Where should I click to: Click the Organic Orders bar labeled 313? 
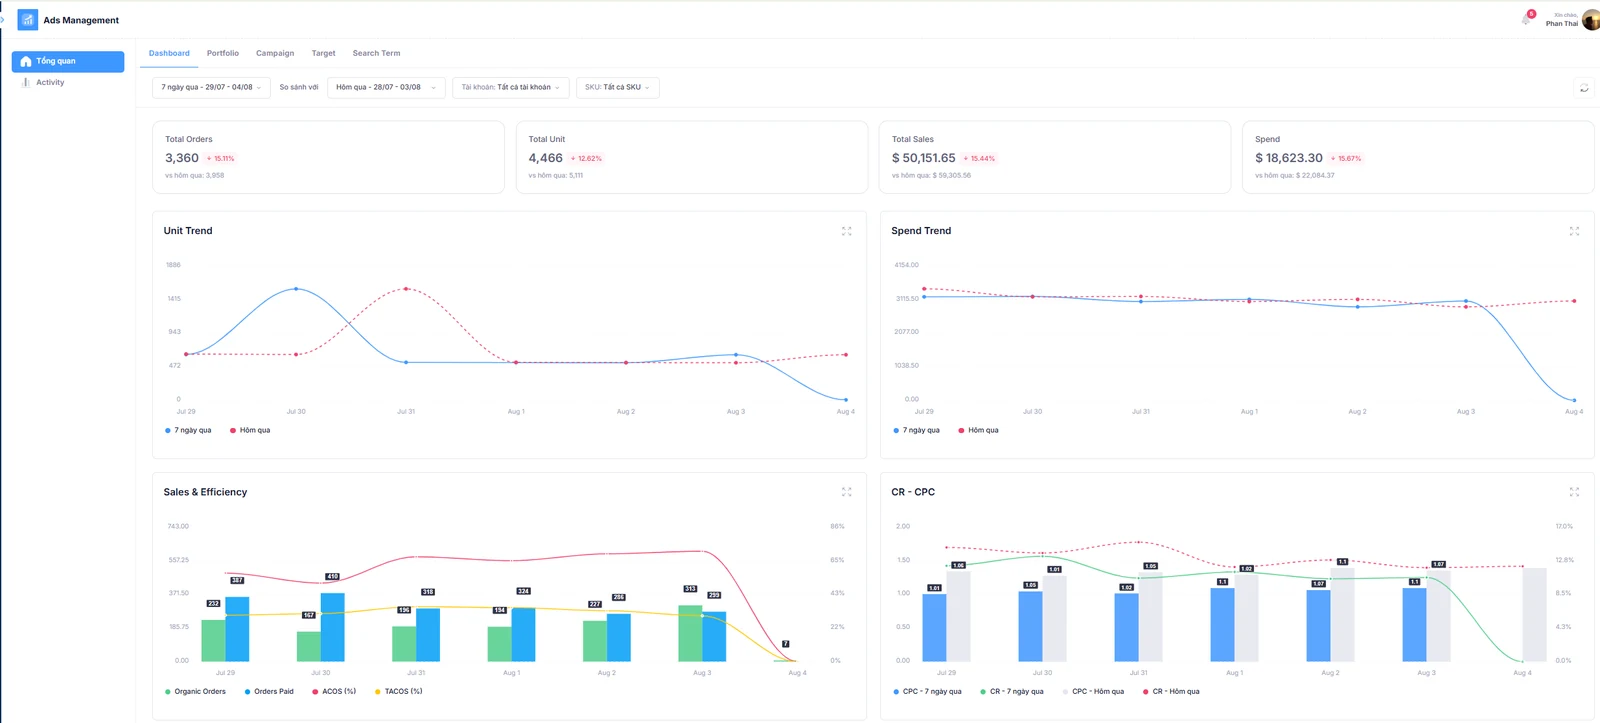click(690, 633)
